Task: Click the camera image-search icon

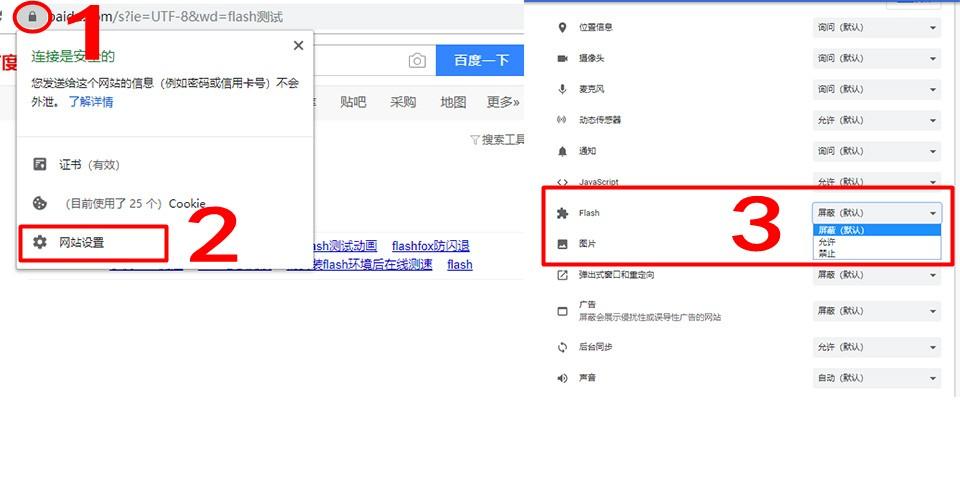Action: pos(417,61)
